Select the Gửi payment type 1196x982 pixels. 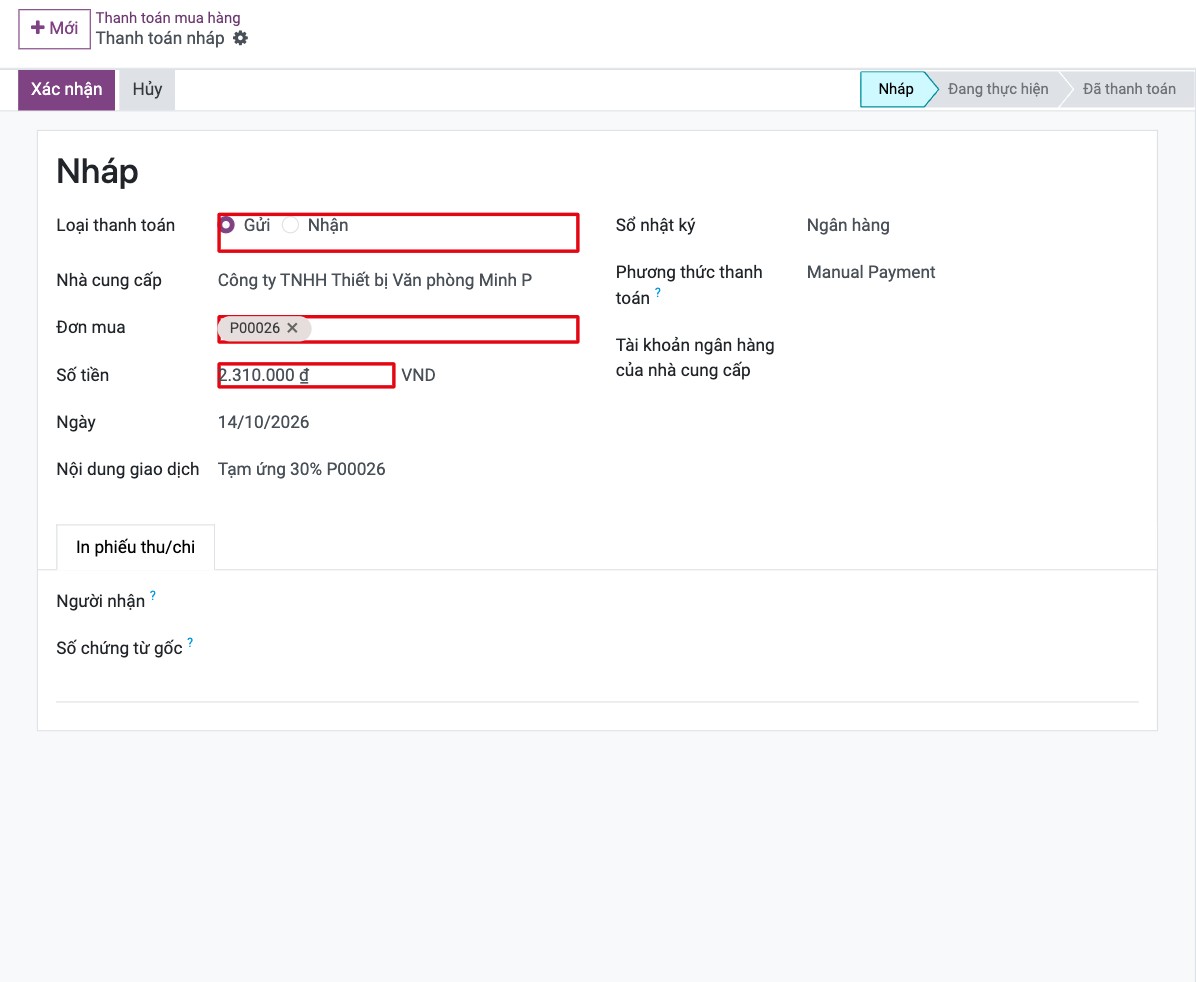[227, 225]
